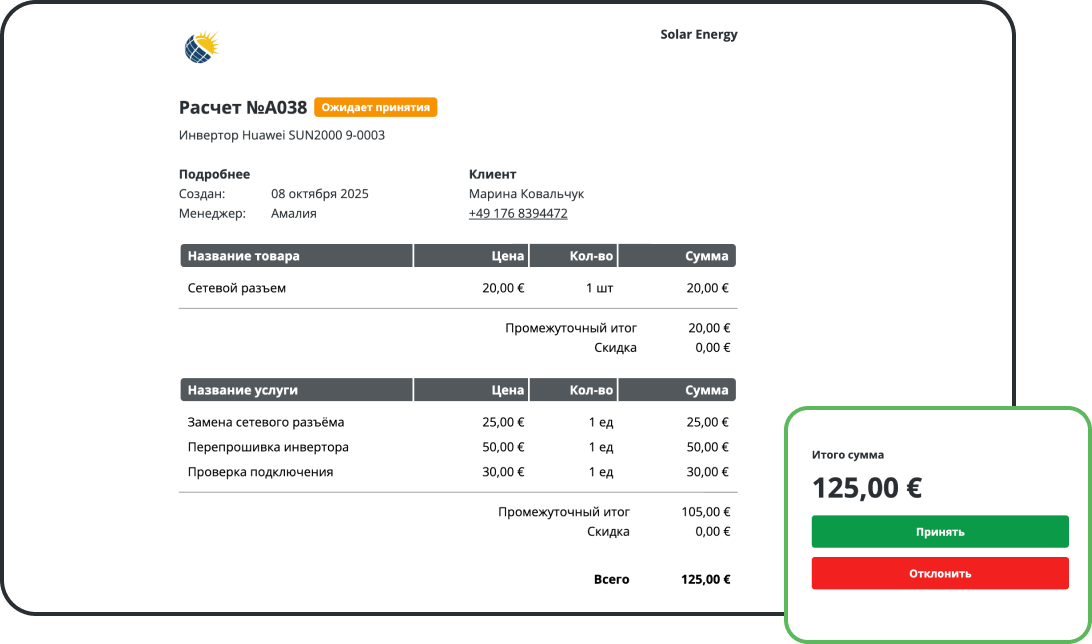
Task: Click the services table Цена header
Action: click(471, 390)
